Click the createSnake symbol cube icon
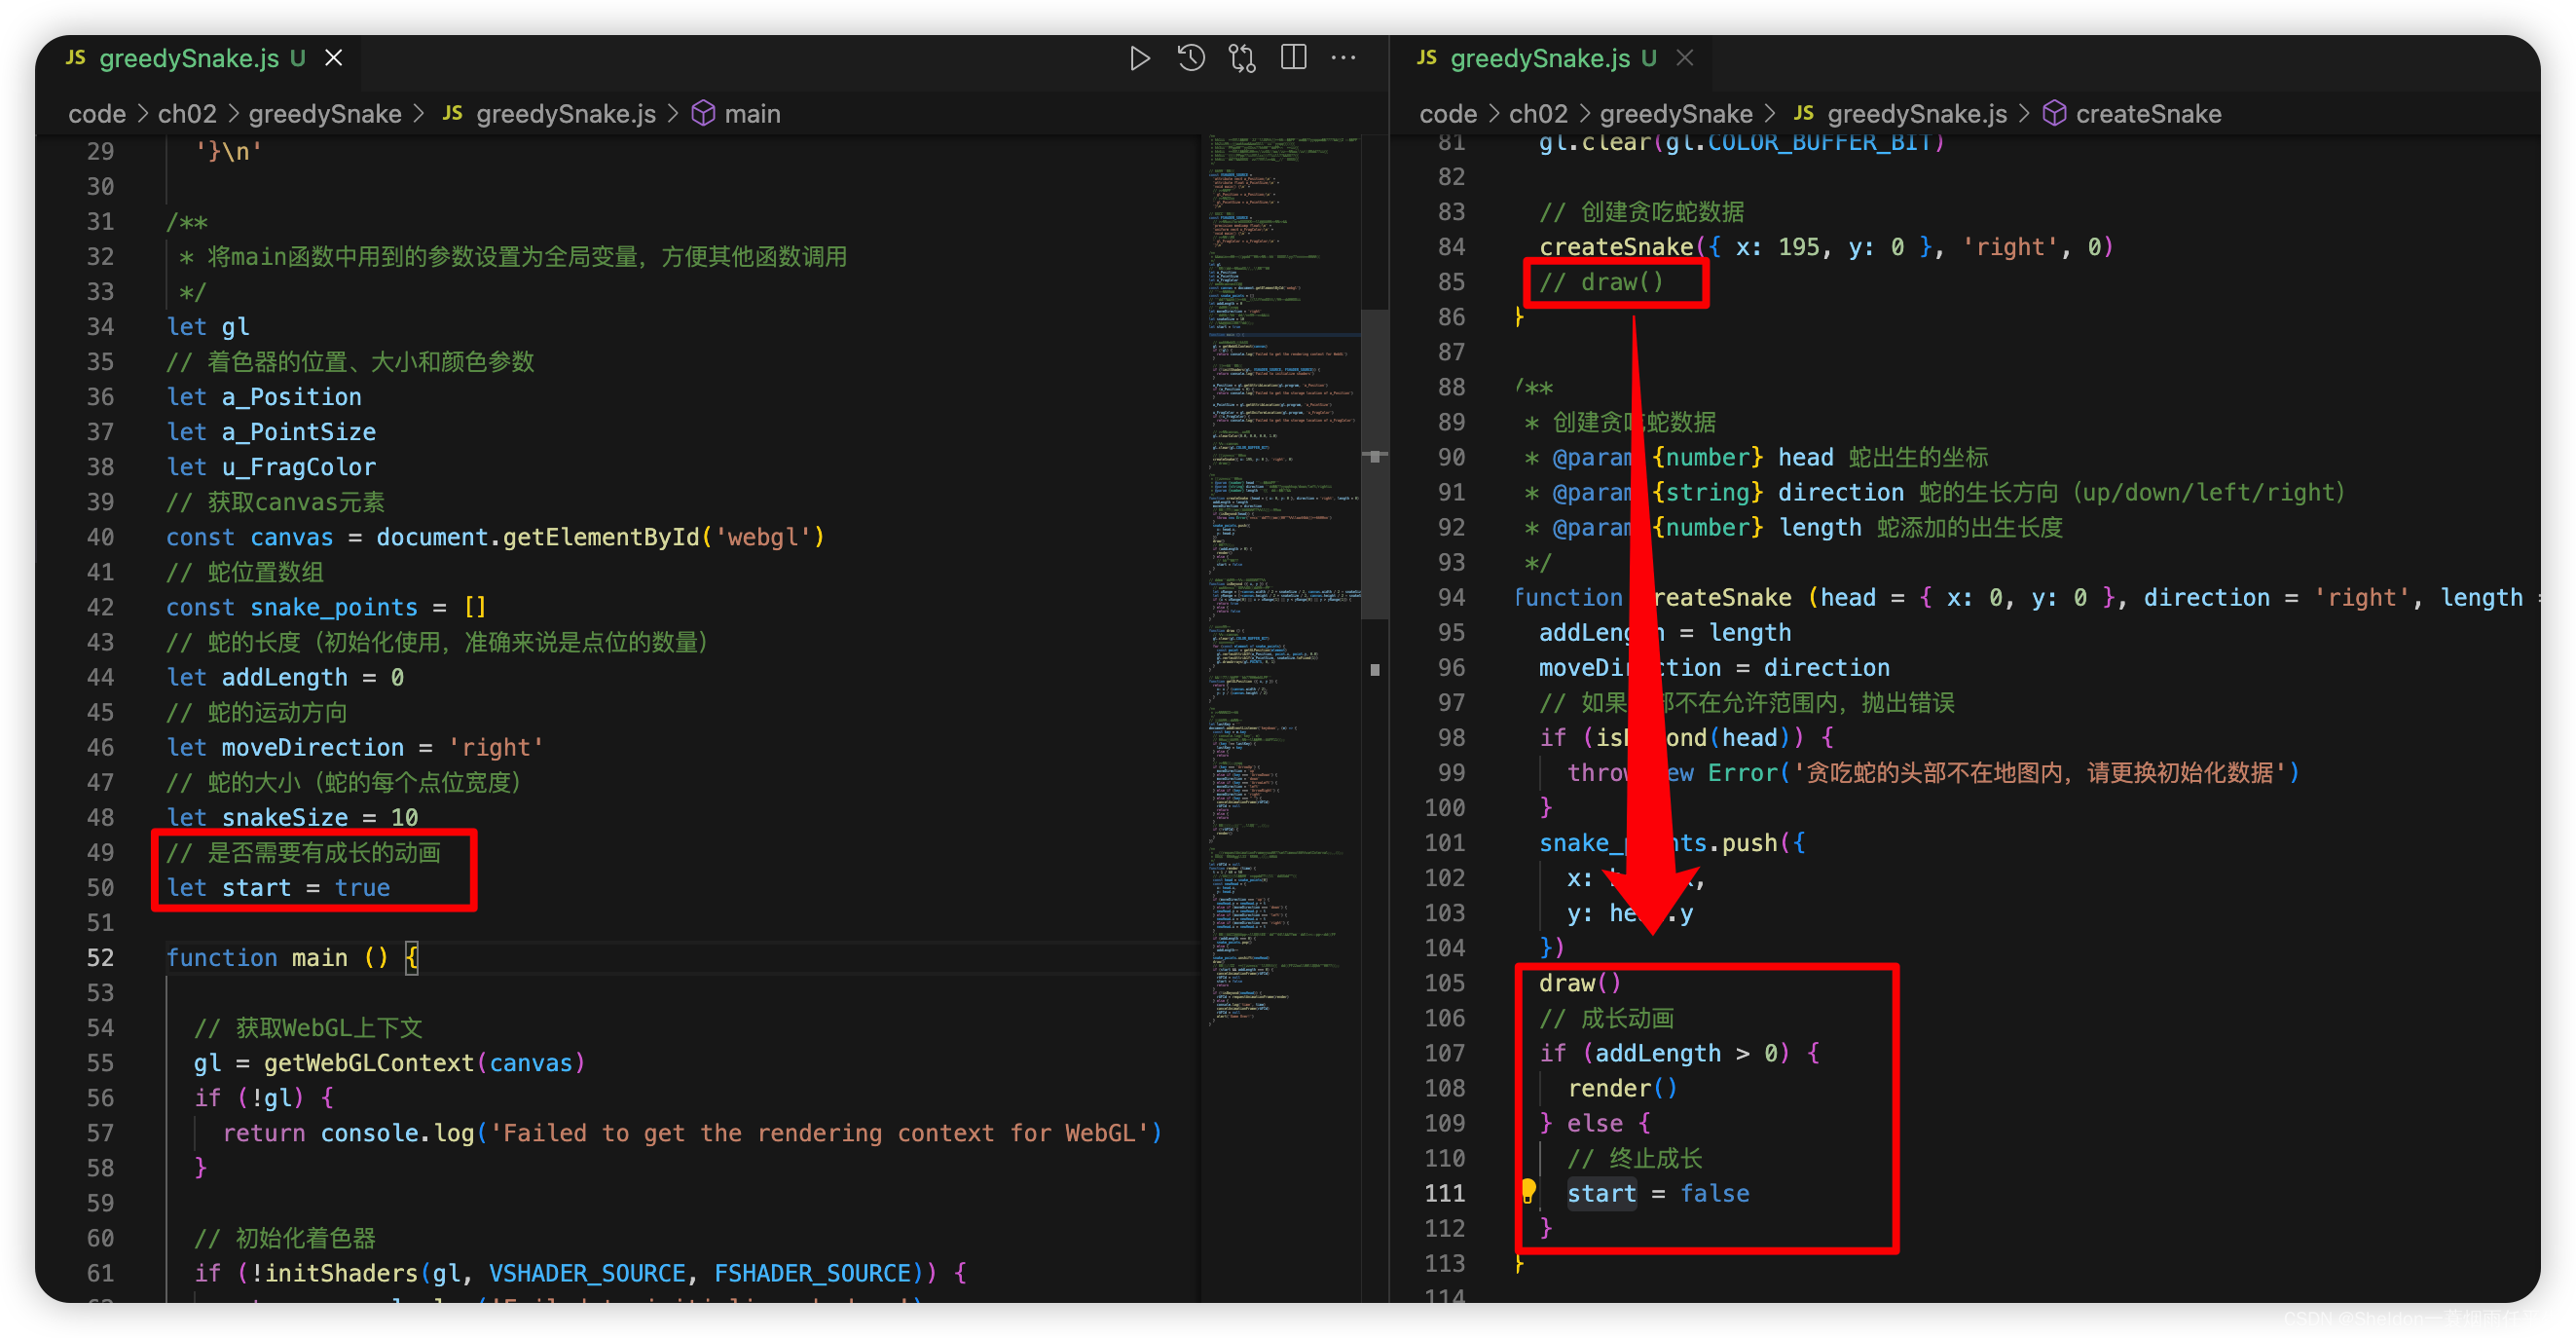 [2054, 114]
